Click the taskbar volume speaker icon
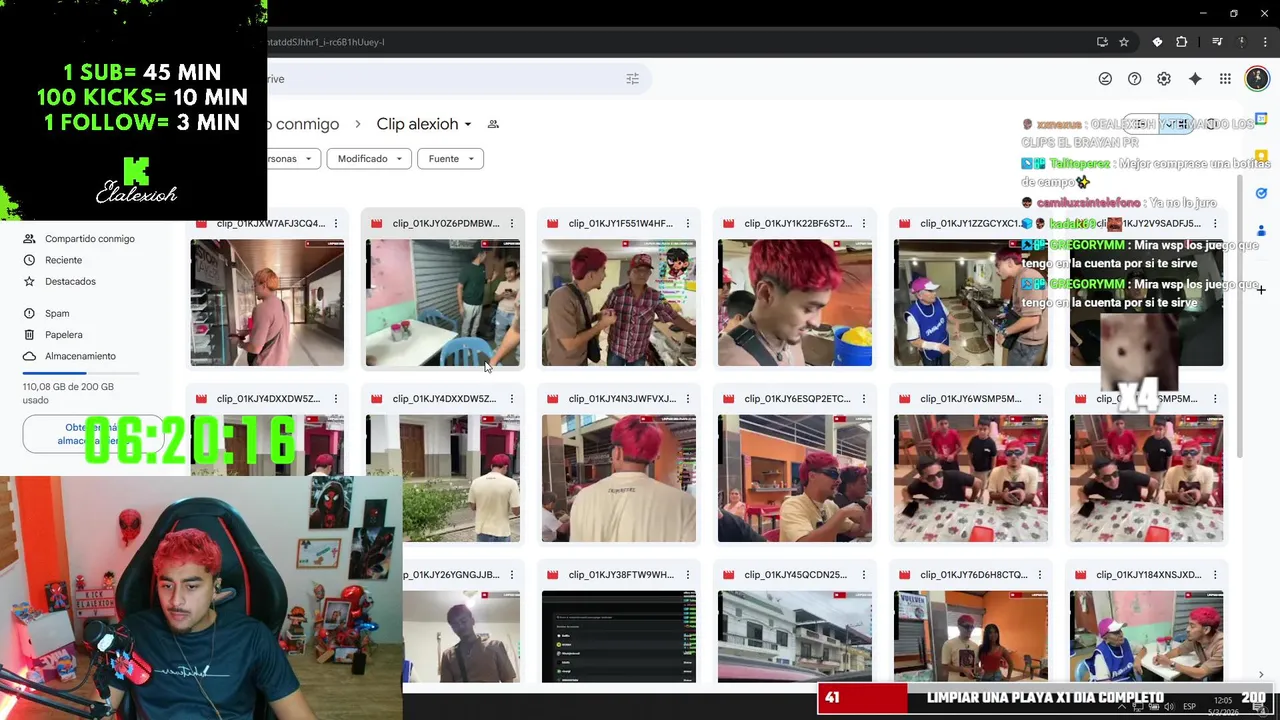This screenshot has height=720, width=1280. point(1169,706)
